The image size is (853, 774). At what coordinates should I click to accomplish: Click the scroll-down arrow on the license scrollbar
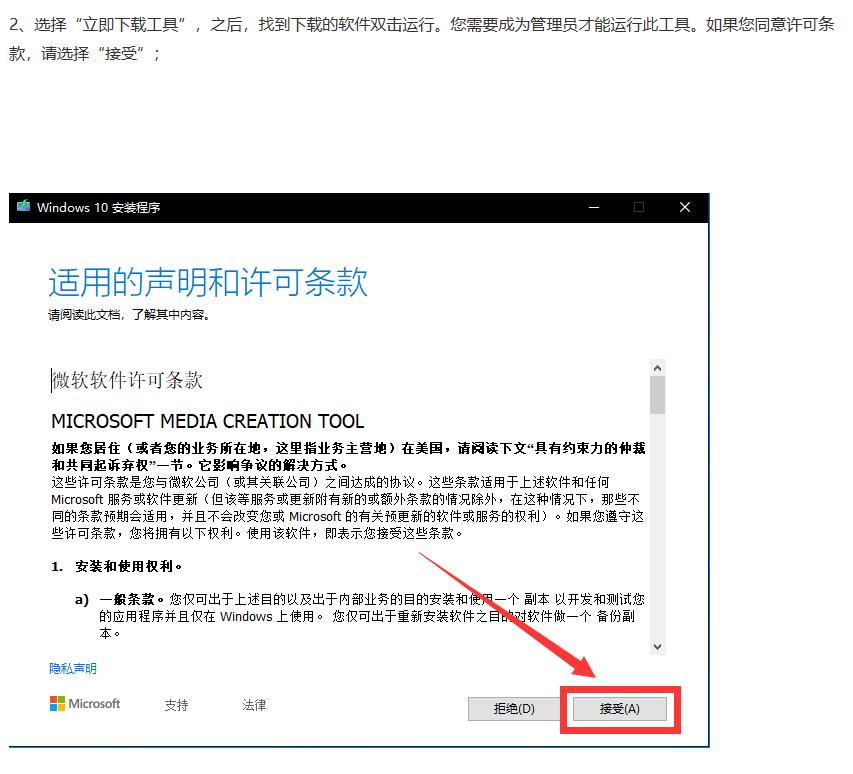click(658, 648)
